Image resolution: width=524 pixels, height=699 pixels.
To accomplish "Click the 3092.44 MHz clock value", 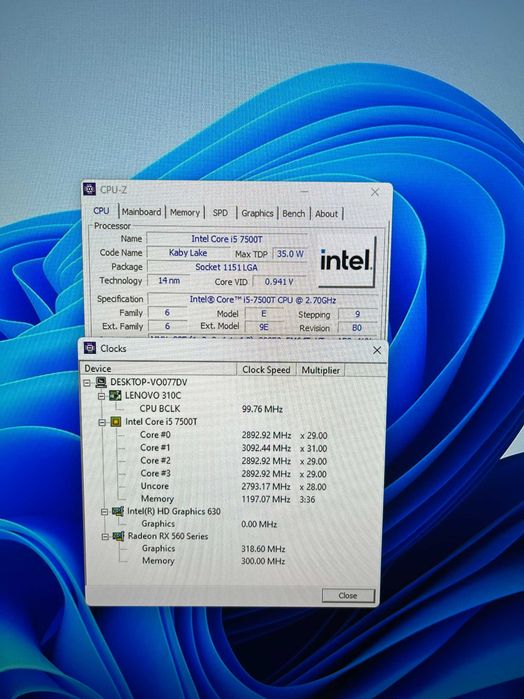I will tap(266, 448).
